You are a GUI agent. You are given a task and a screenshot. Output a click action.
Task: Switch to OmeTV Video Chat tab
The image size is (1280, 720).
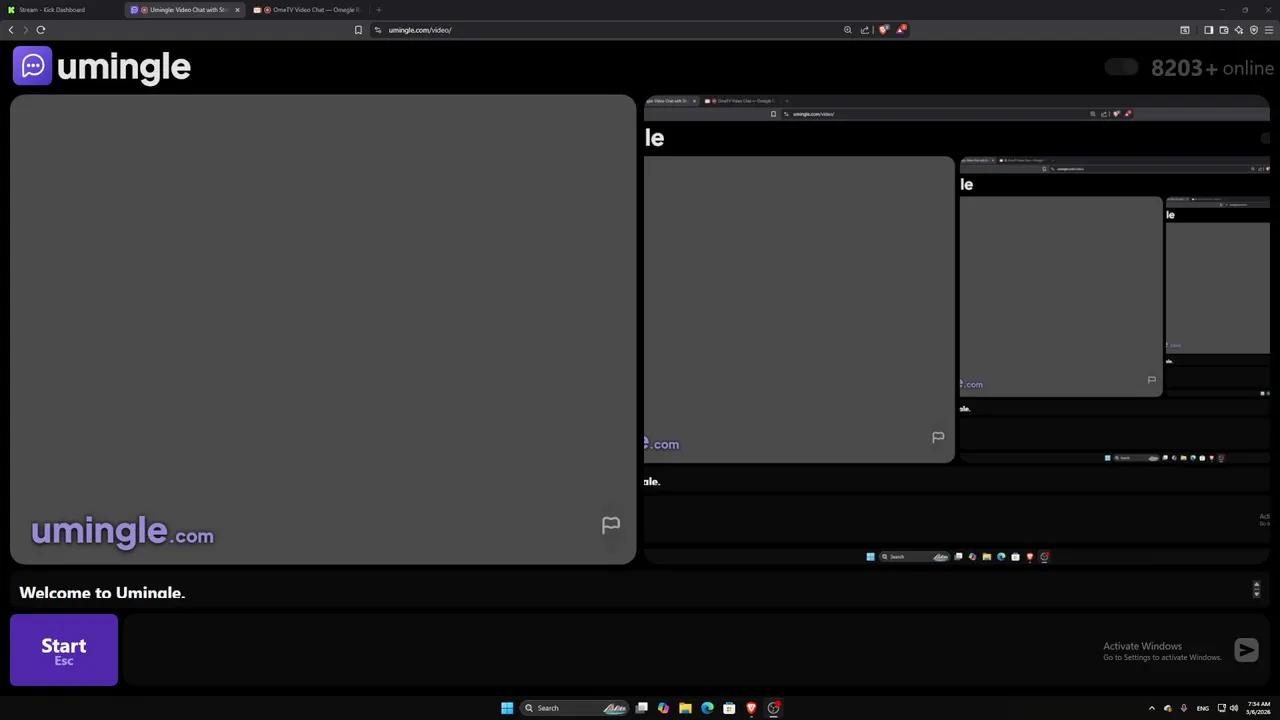pyautogui.click(x=308, y=10)
